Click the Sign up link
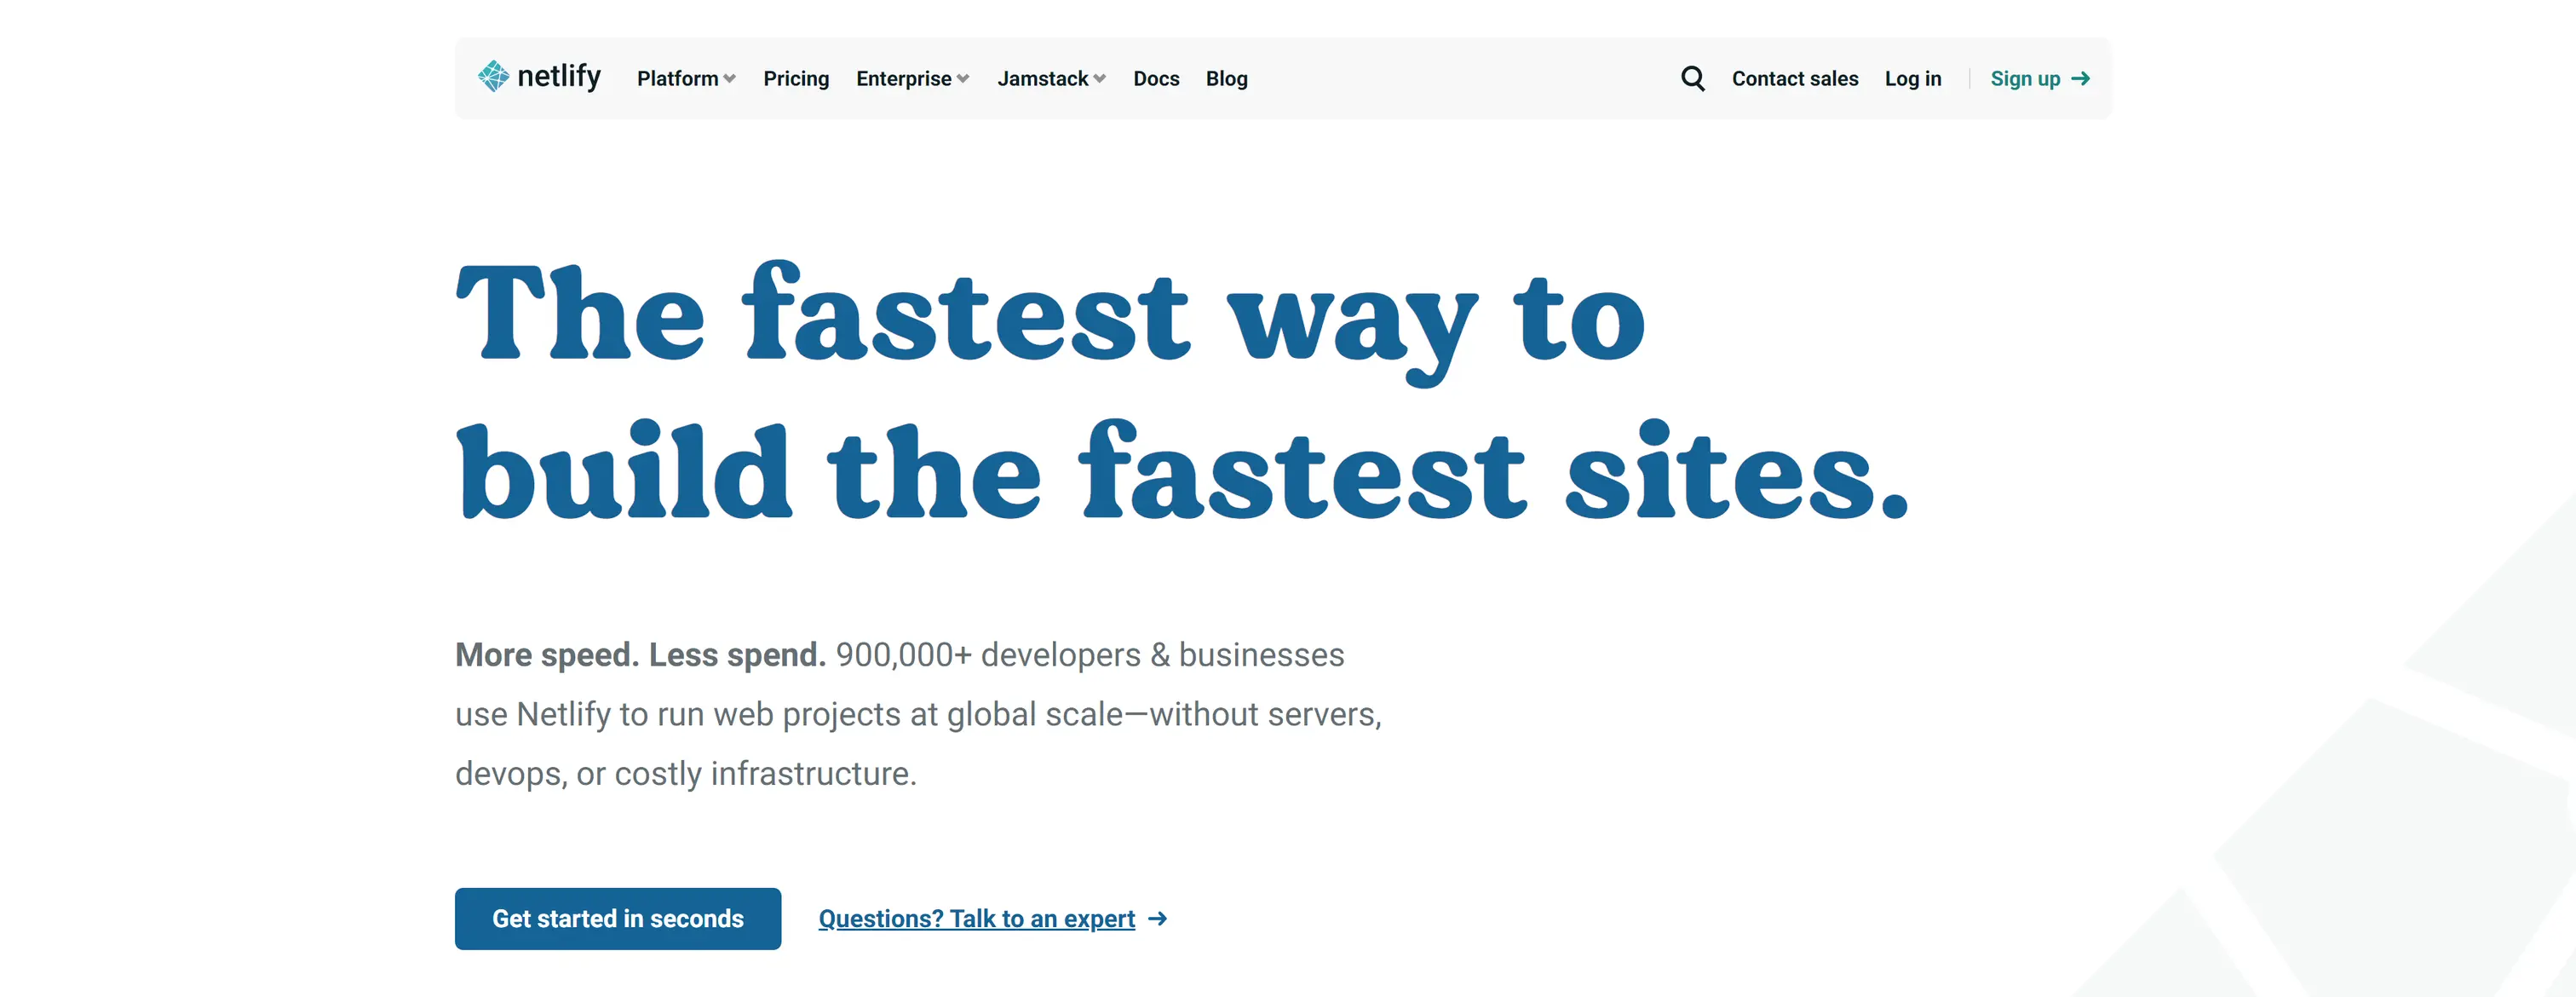This screenshot has height=997, width=2576. (x=2025, y=78)
